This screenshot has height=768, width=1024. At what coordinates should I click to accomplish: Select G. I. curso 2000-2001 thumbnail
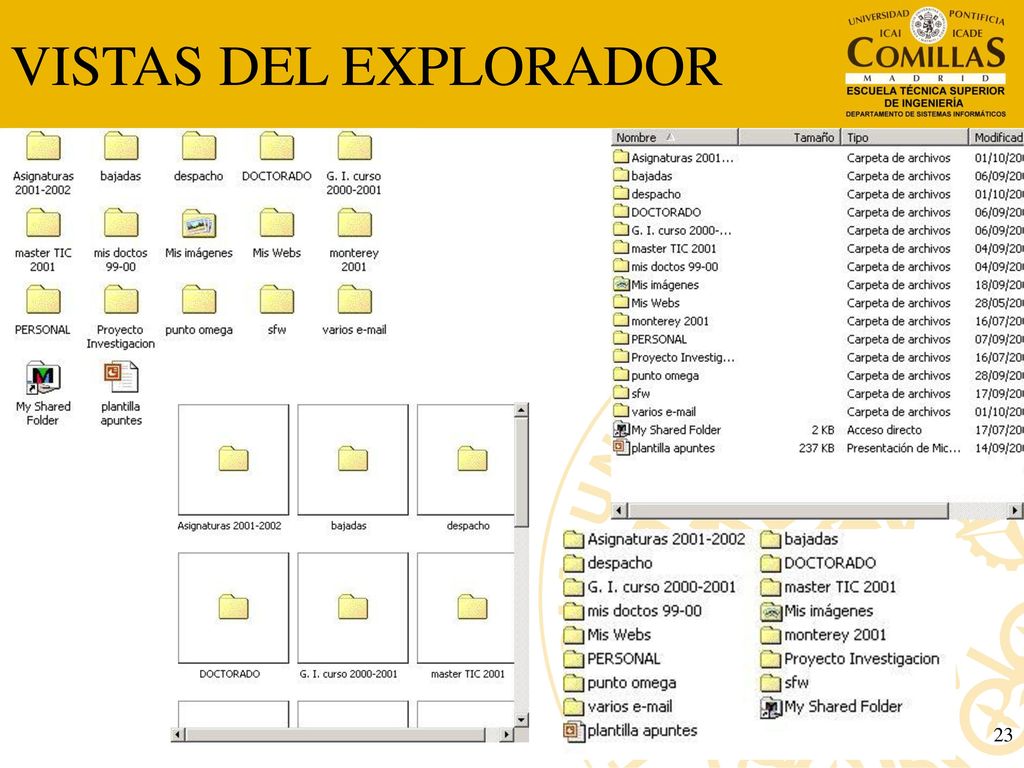pos(353,608)
